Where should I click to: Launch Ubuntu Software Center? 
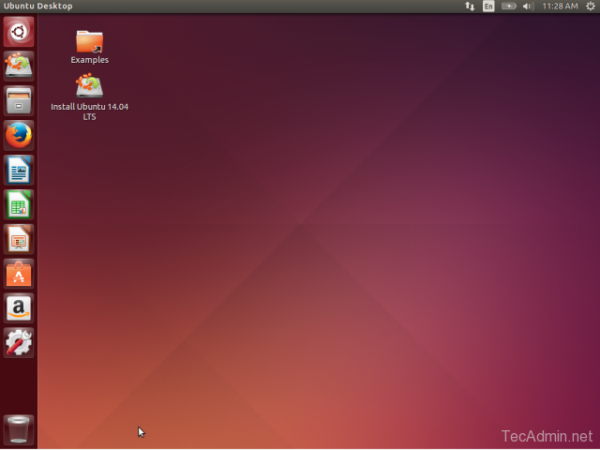click(19, 273)
